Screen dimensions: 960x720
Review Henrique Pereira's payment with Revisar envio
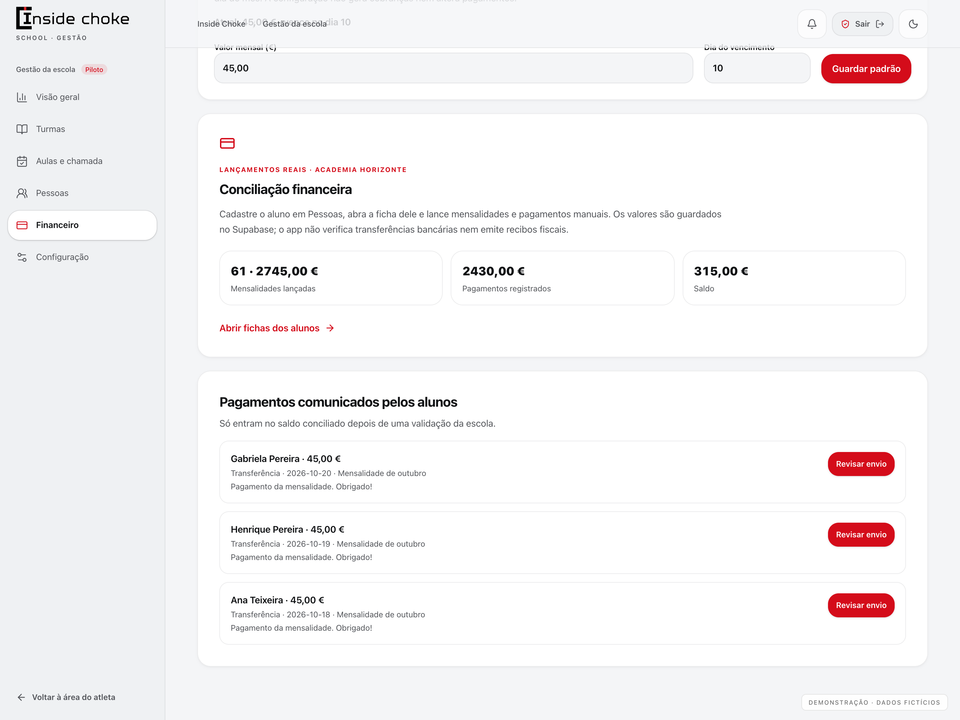coord(861,534)
